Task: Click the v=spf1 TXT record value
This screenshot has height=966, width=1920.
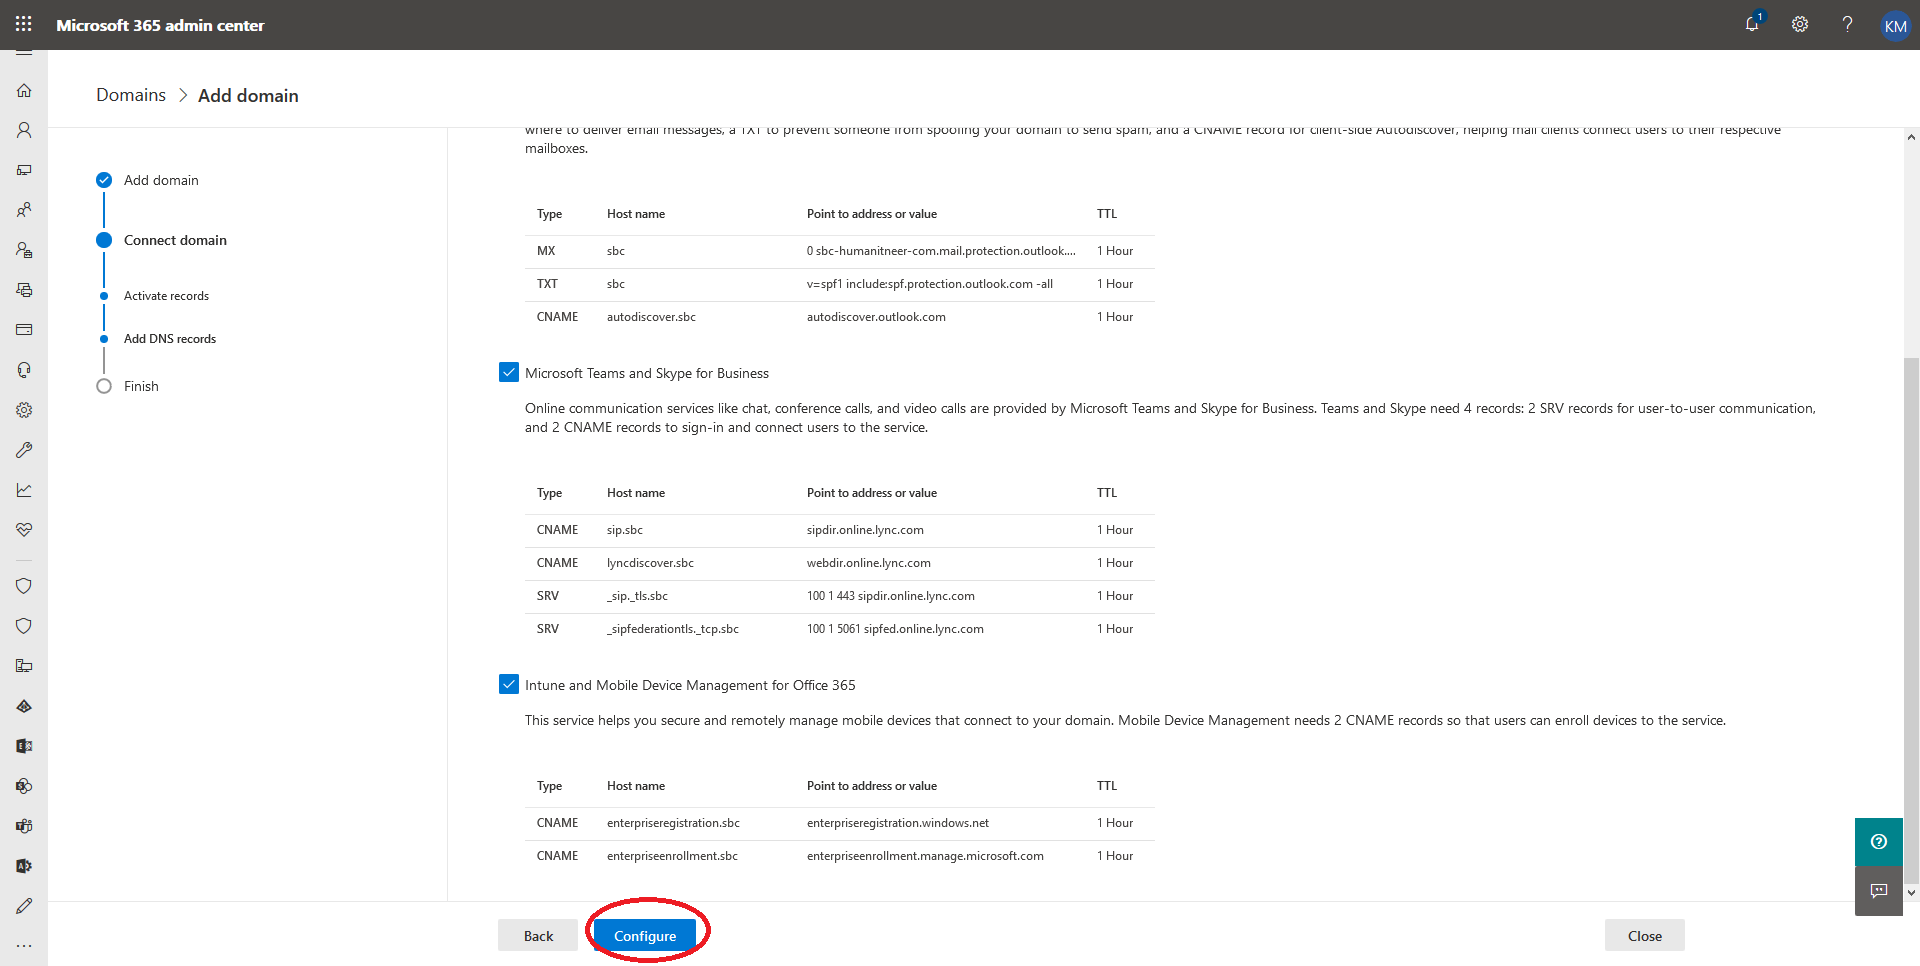Action: click(930, 284)
